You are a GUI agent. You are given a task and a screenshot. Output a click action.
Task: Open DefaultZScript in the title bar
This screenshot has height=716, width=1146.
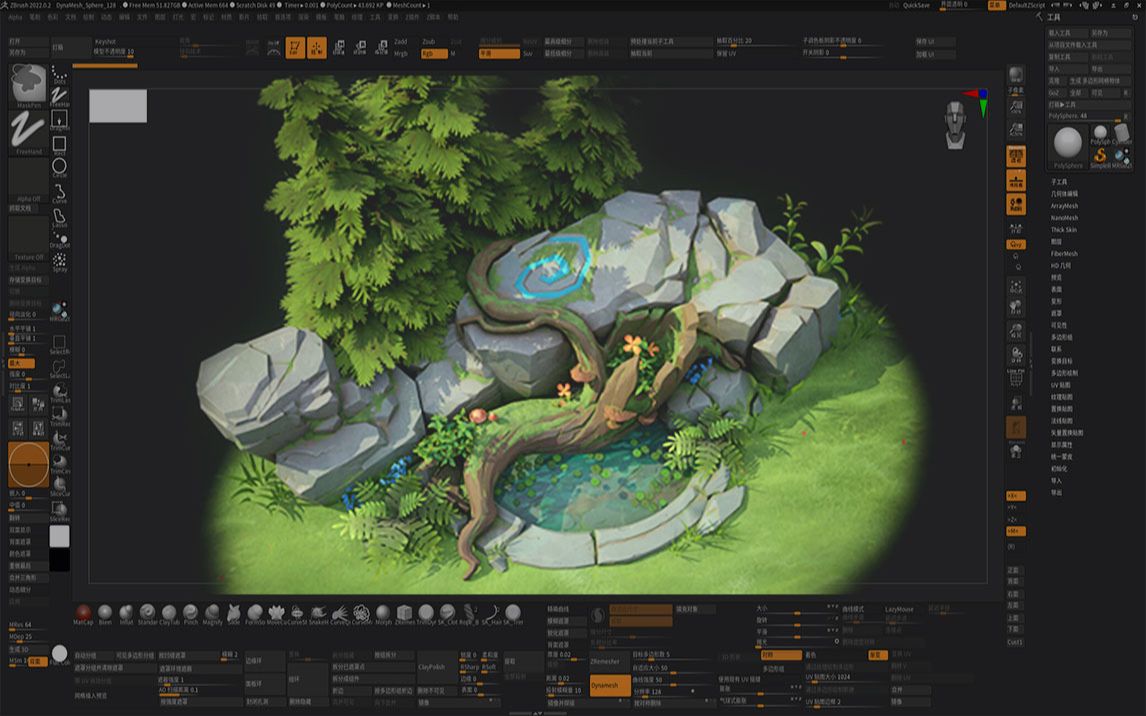tap(1028, 5)
